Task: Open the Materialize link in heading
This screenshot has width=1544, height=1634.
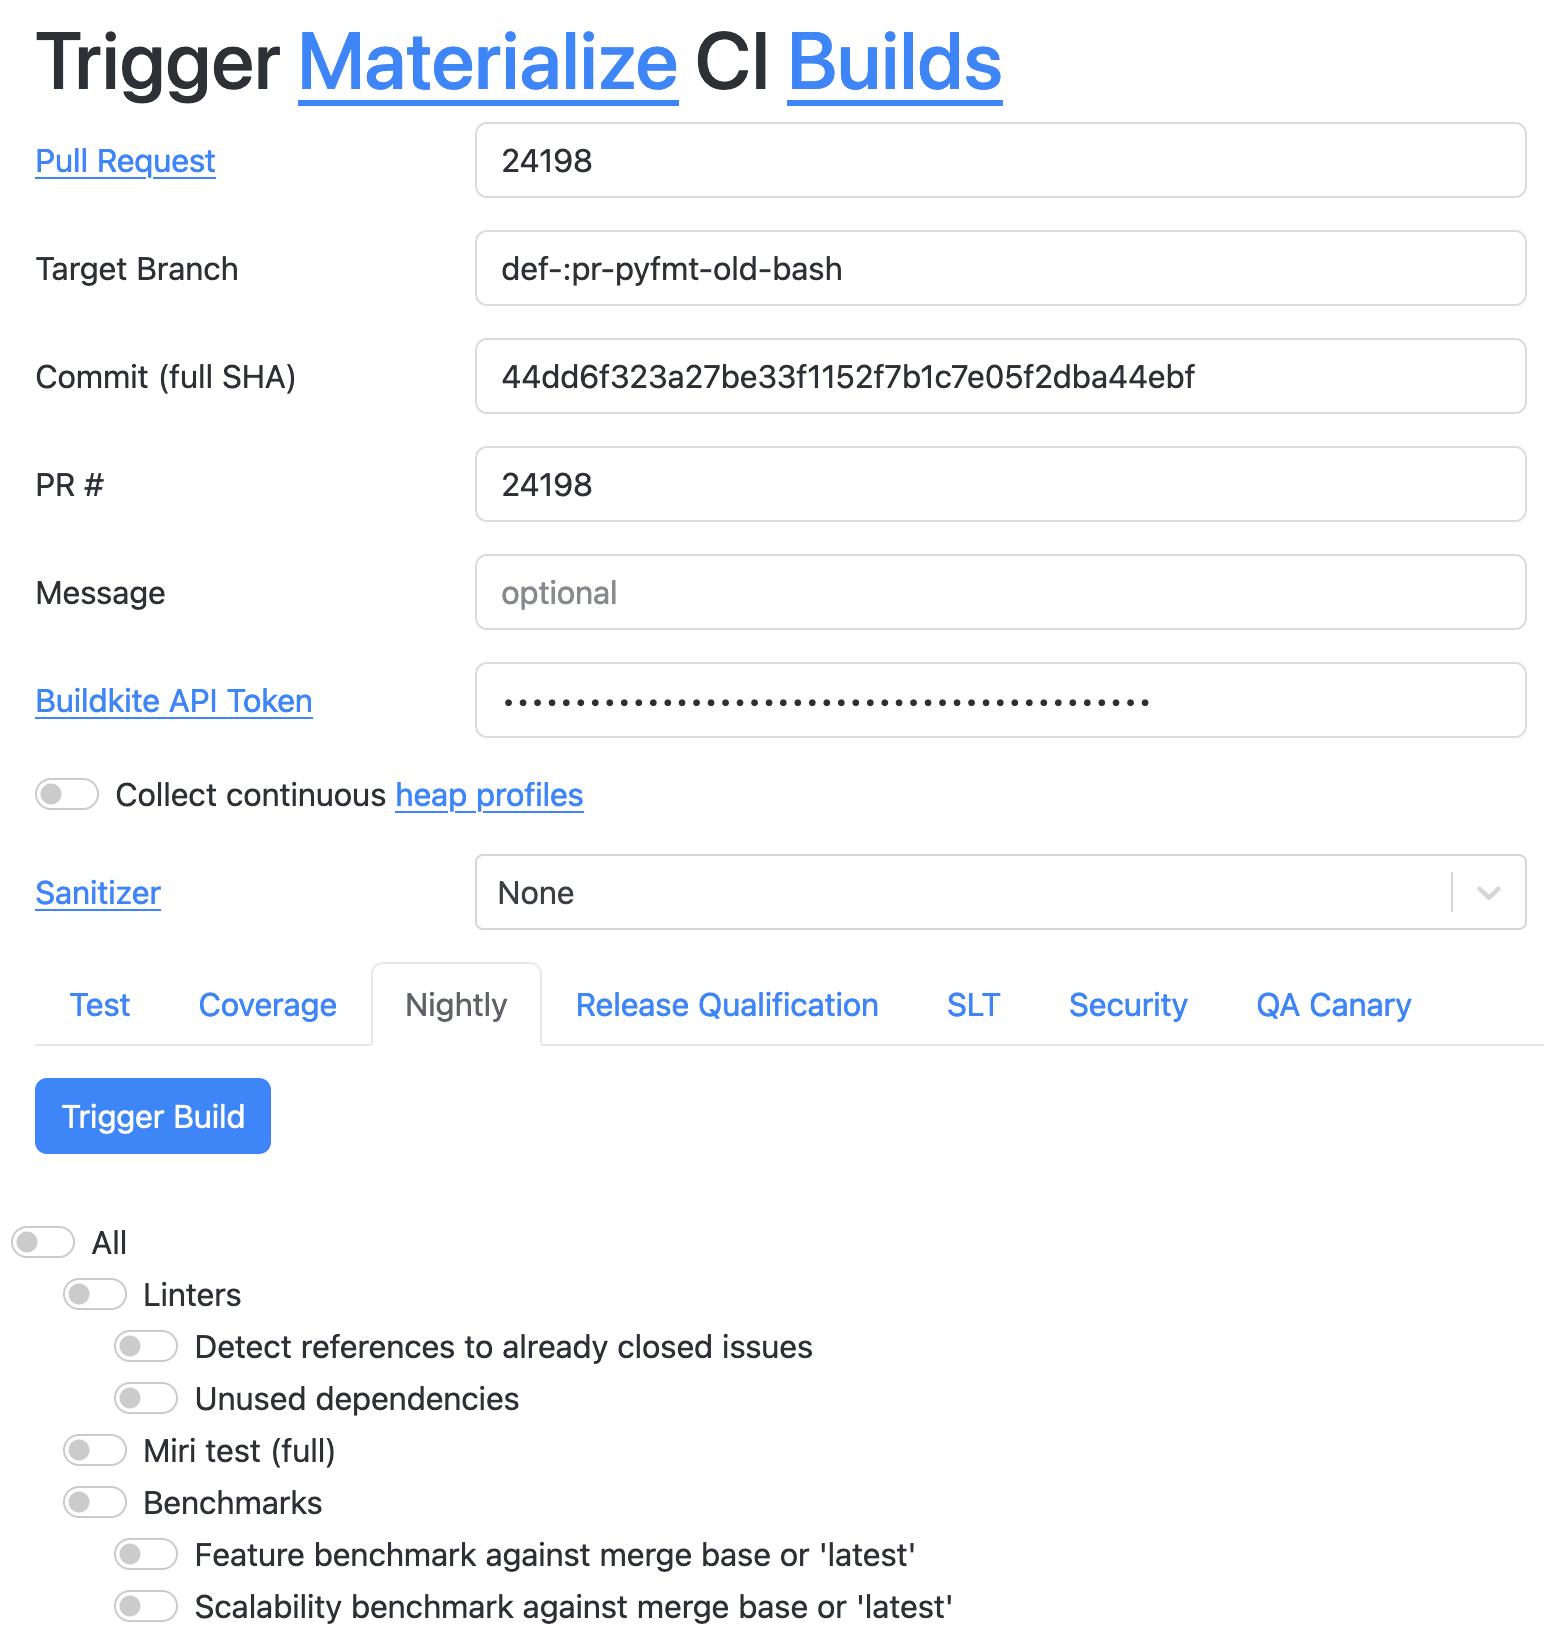Action: 488,62
